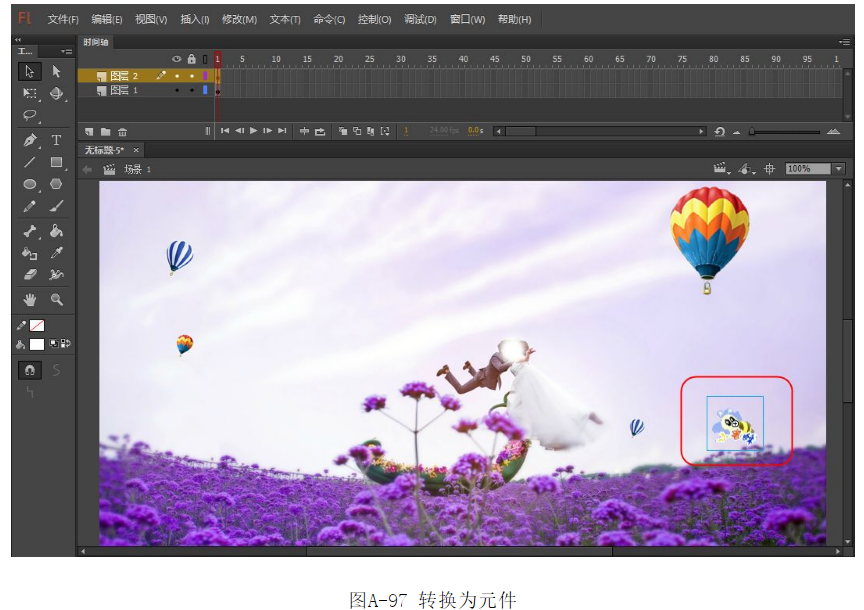Select the Text tool
This screenshot has width=864, height=610.
pyautogui.click(x=56, y=140)
